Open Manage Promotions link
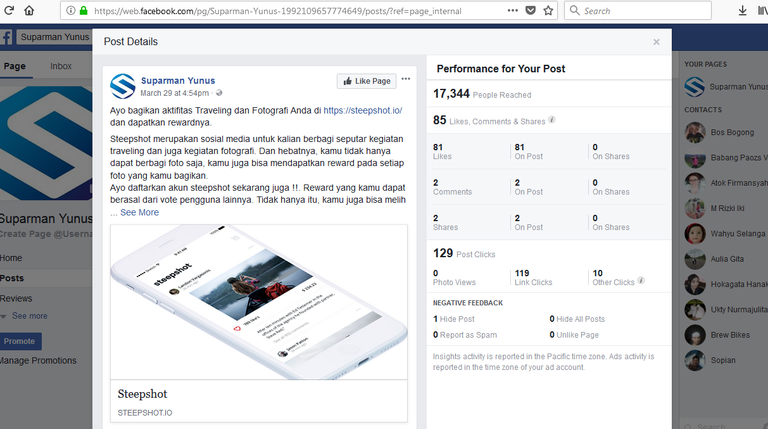This screenshot has width=768, height=429. tap(38, 360)
